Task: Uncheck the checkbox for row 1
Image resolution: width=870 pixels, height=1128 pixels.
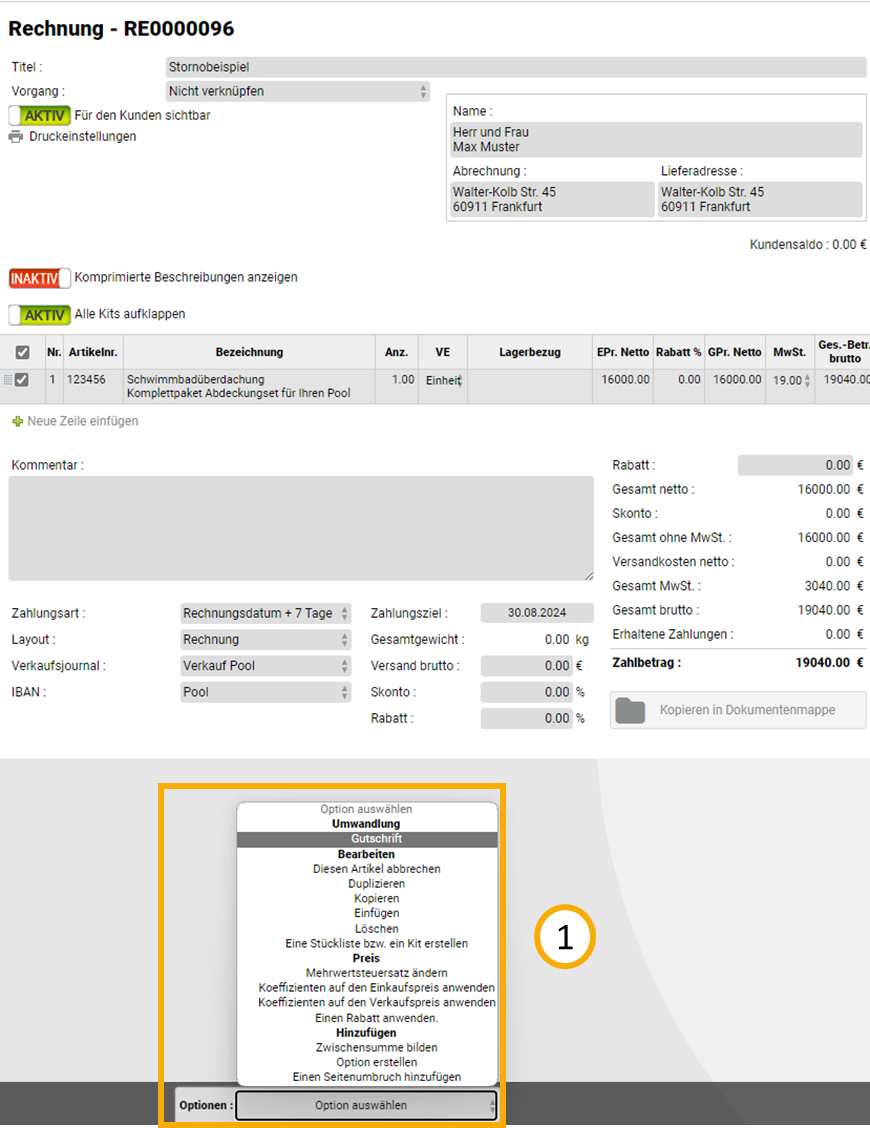Action: (22, 380)
